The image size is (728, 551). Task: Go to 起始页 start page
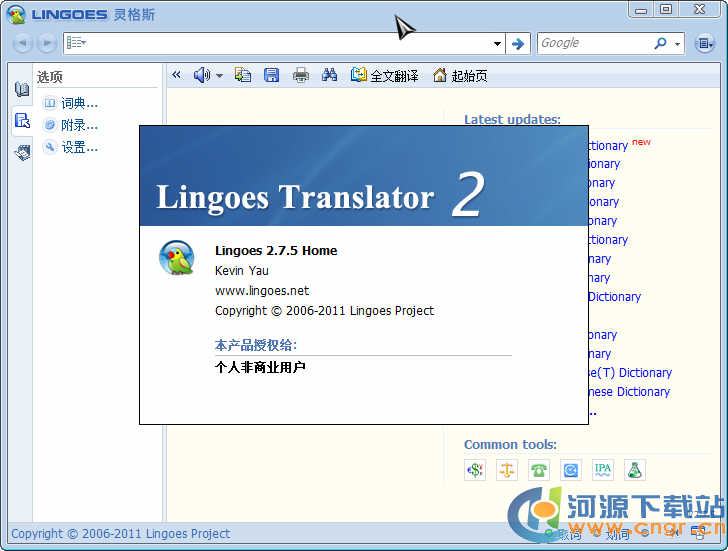(460, 75)
